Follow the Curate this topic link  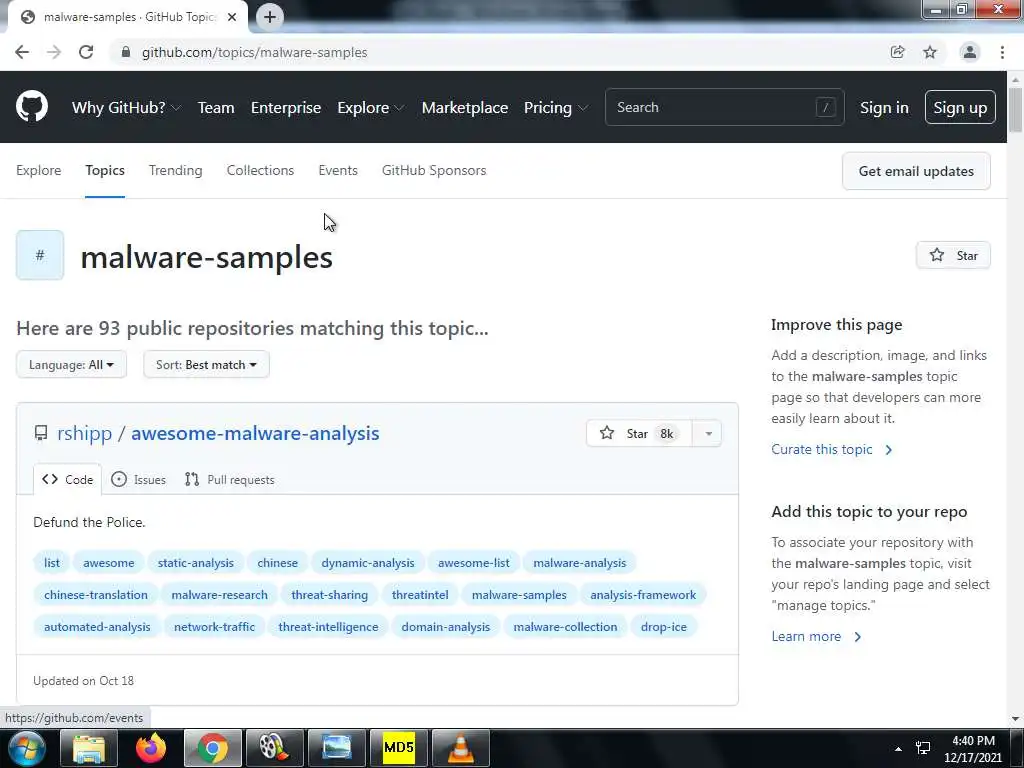pyautogui.click(x=831, y=449)
